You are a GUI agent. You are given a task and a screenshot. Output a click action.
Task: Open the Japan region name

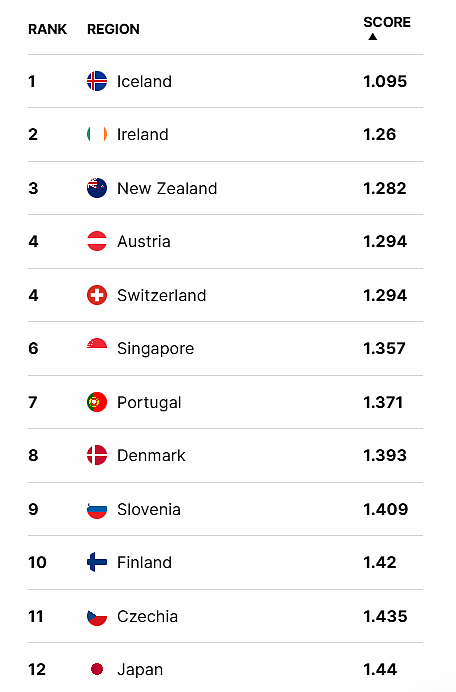140,669
